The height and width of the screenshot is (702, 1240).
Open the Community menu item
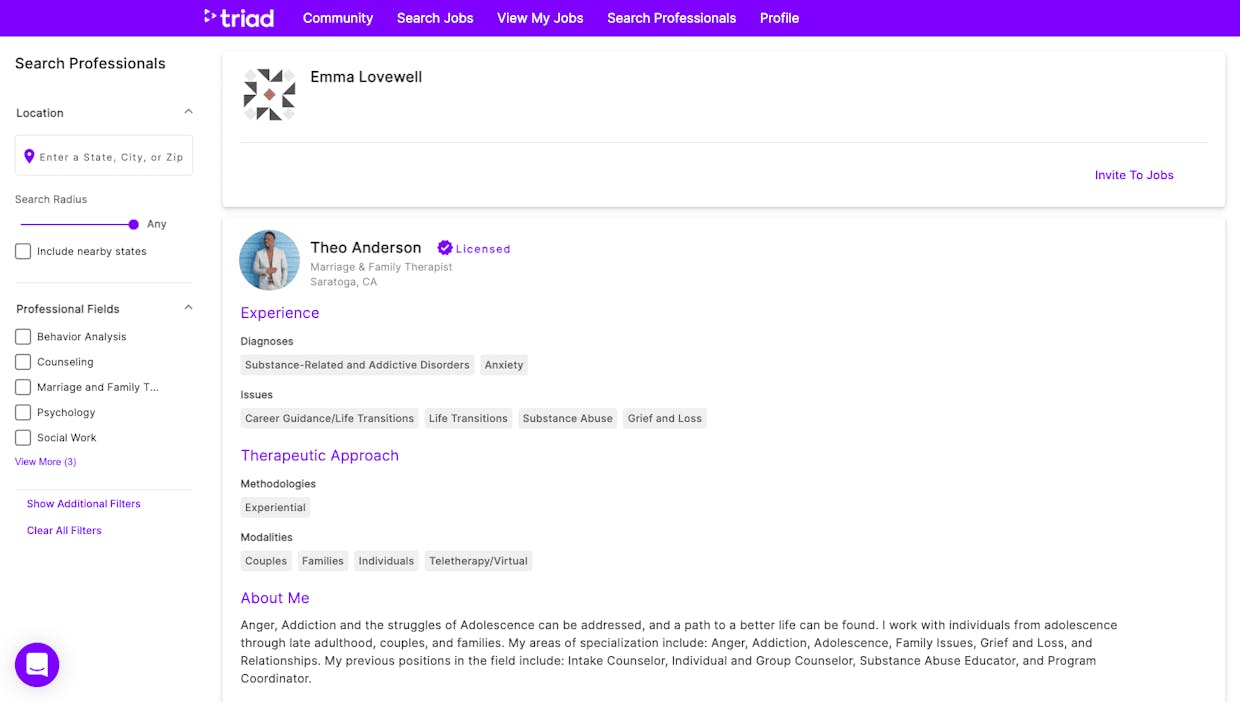(x=338, y=18)
